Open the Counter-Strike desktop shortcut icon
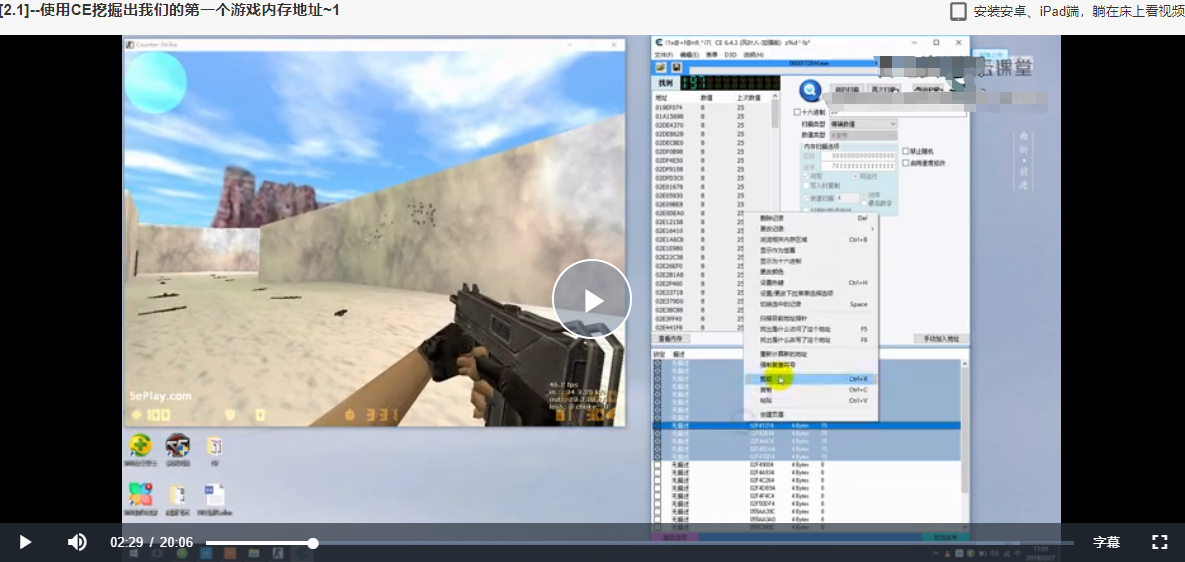Screen dimensions: 1185x562 pos(177,446)
